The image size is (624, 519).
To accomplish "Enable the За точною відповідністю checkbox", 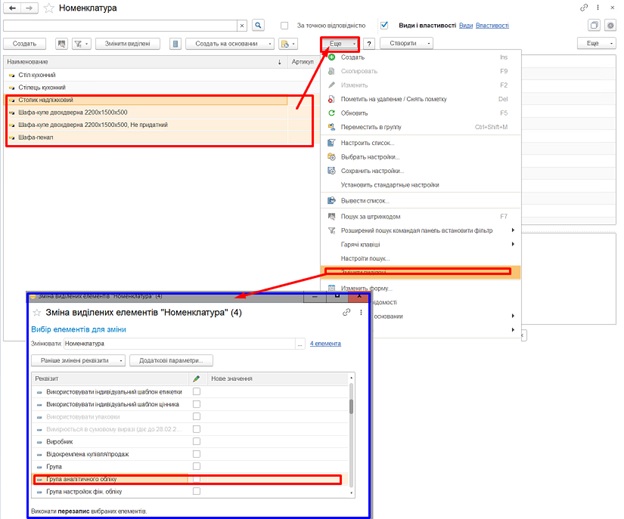I will point(286,25).
